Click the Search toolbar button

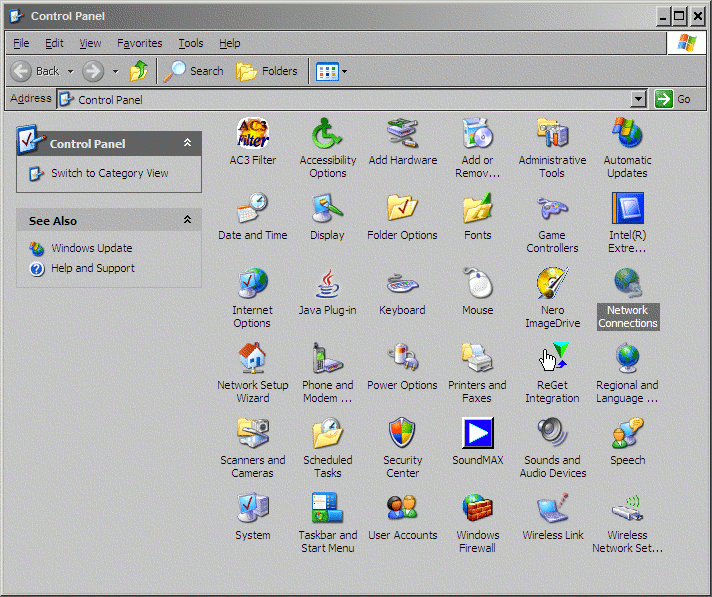coord(193,71)
